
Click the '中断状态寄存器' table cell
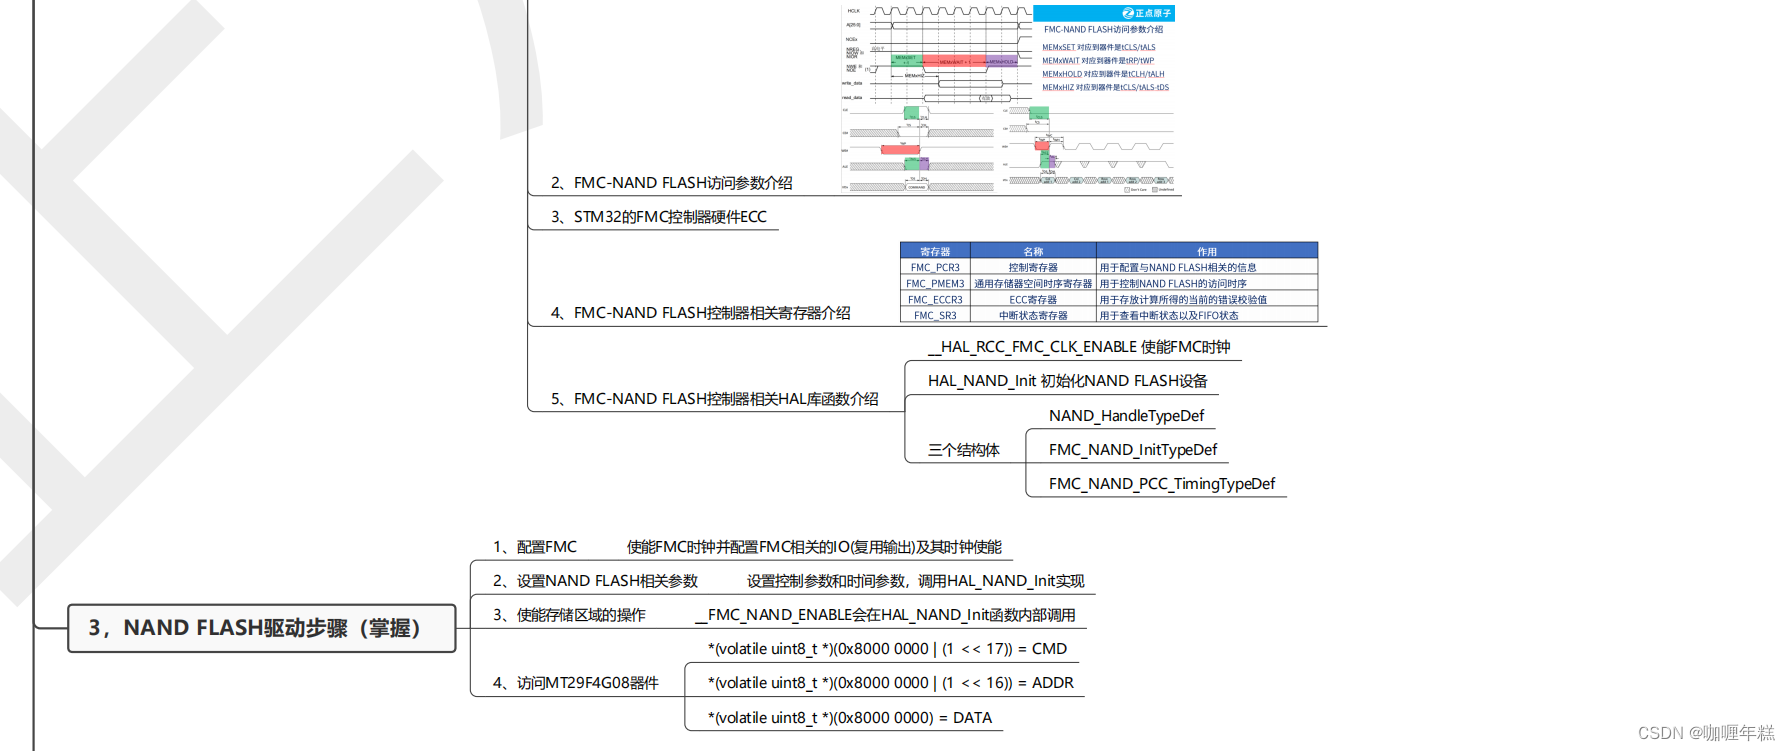[1033, 315]
